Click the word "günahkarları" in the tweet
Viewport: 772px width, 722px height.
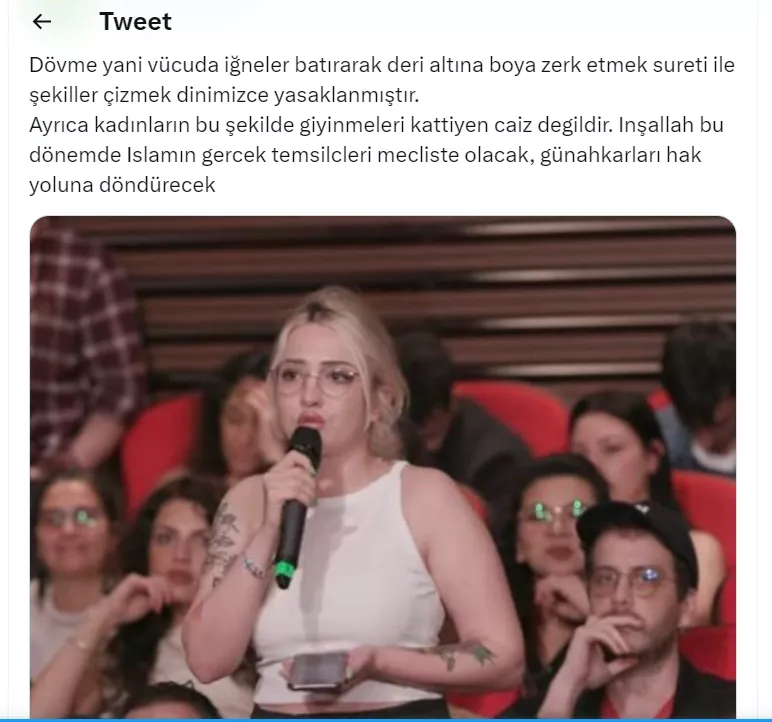point(600,156)
